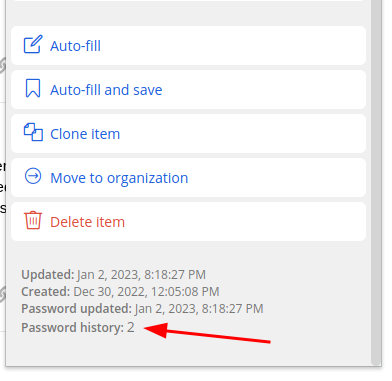Viewport: 392px width, 381px height.
Task: Click the Password history label
Action: 72,328
